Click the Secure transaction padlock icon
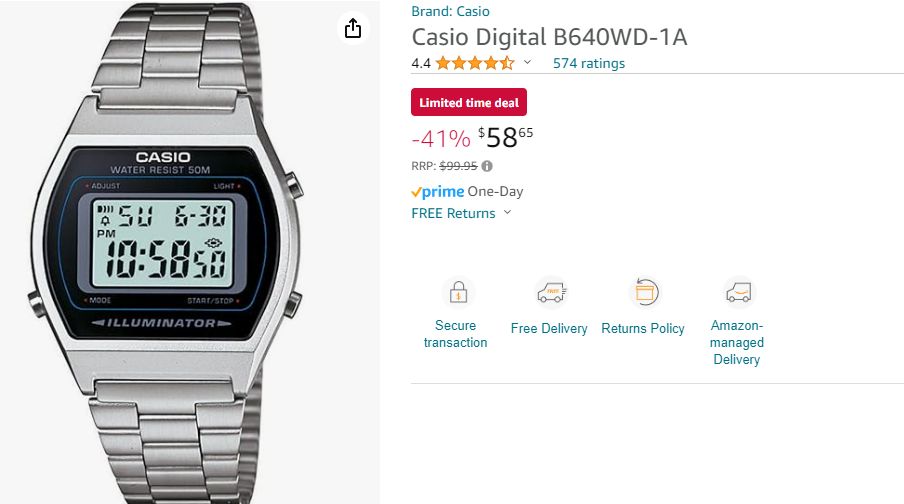The width and height of the screenshot is (904, 504). point(458,292)
